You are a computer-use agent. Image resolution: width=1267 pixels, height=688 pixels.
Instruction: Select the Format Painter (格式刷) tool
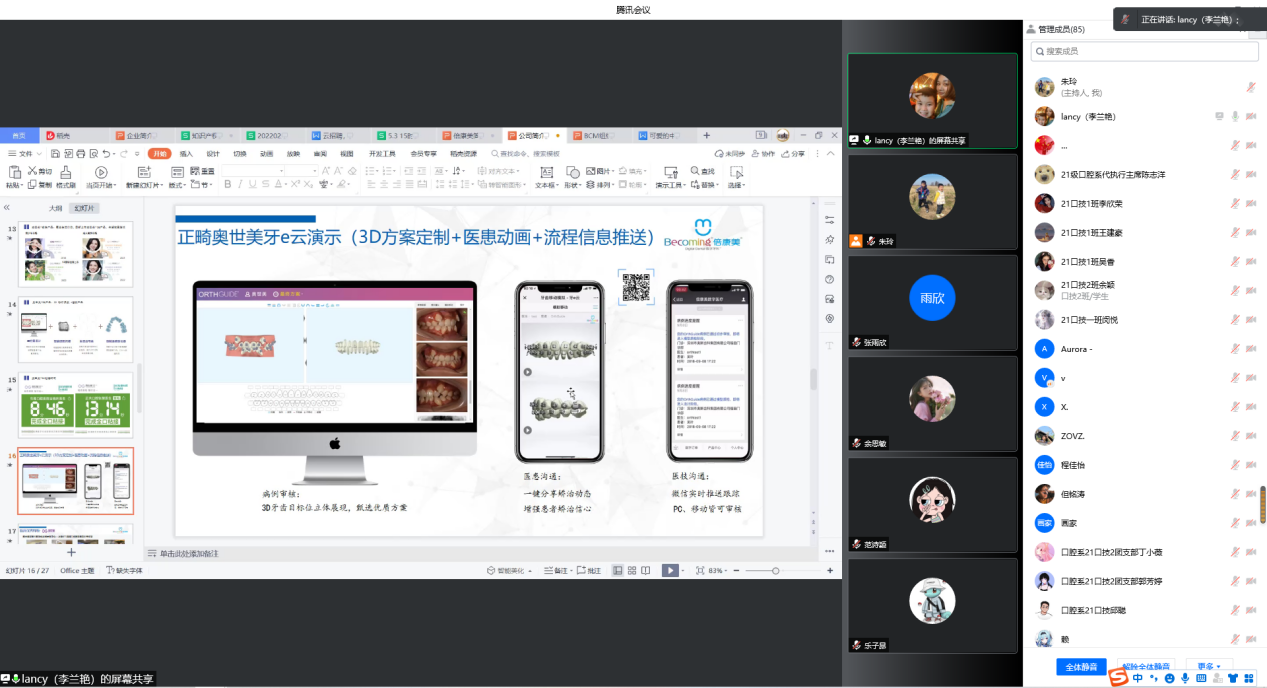pyautogui.click(x=66, y=174)
